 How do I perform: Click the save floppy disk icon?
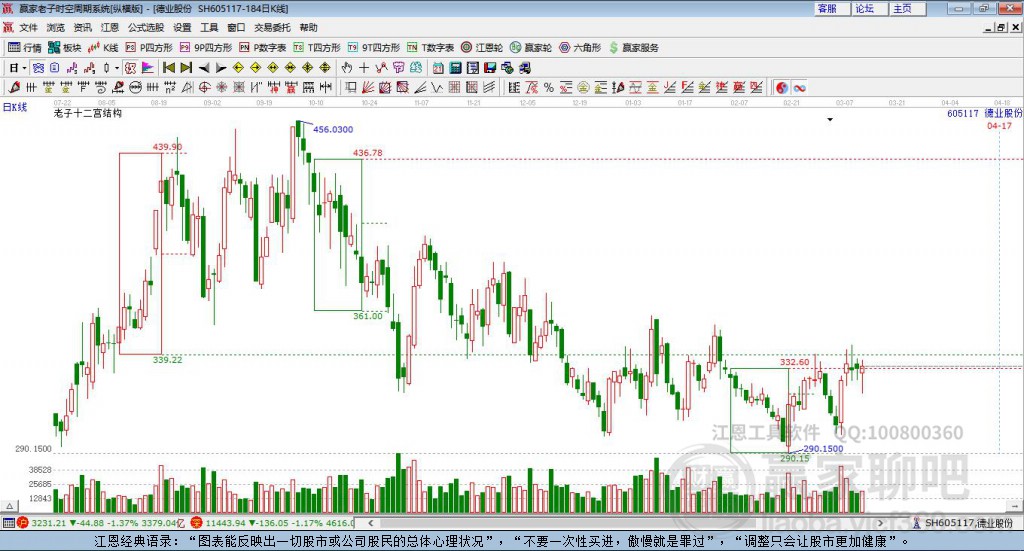(x=490, y=68)
